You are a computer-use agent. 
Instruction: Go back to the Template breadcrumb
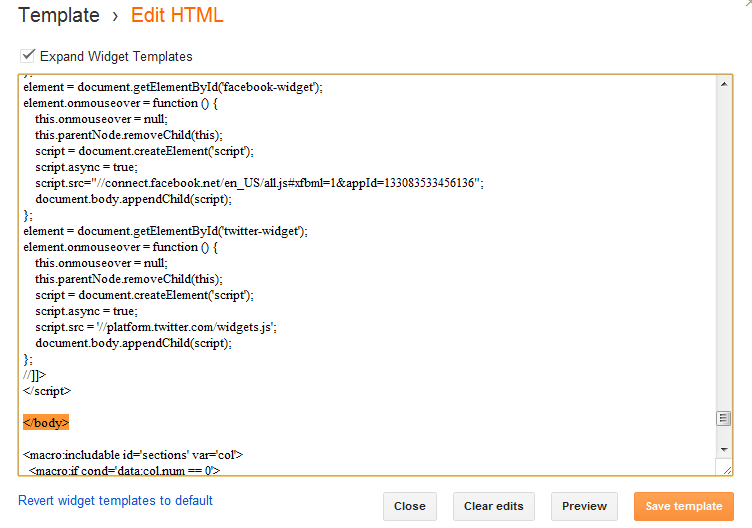point(59,16)
